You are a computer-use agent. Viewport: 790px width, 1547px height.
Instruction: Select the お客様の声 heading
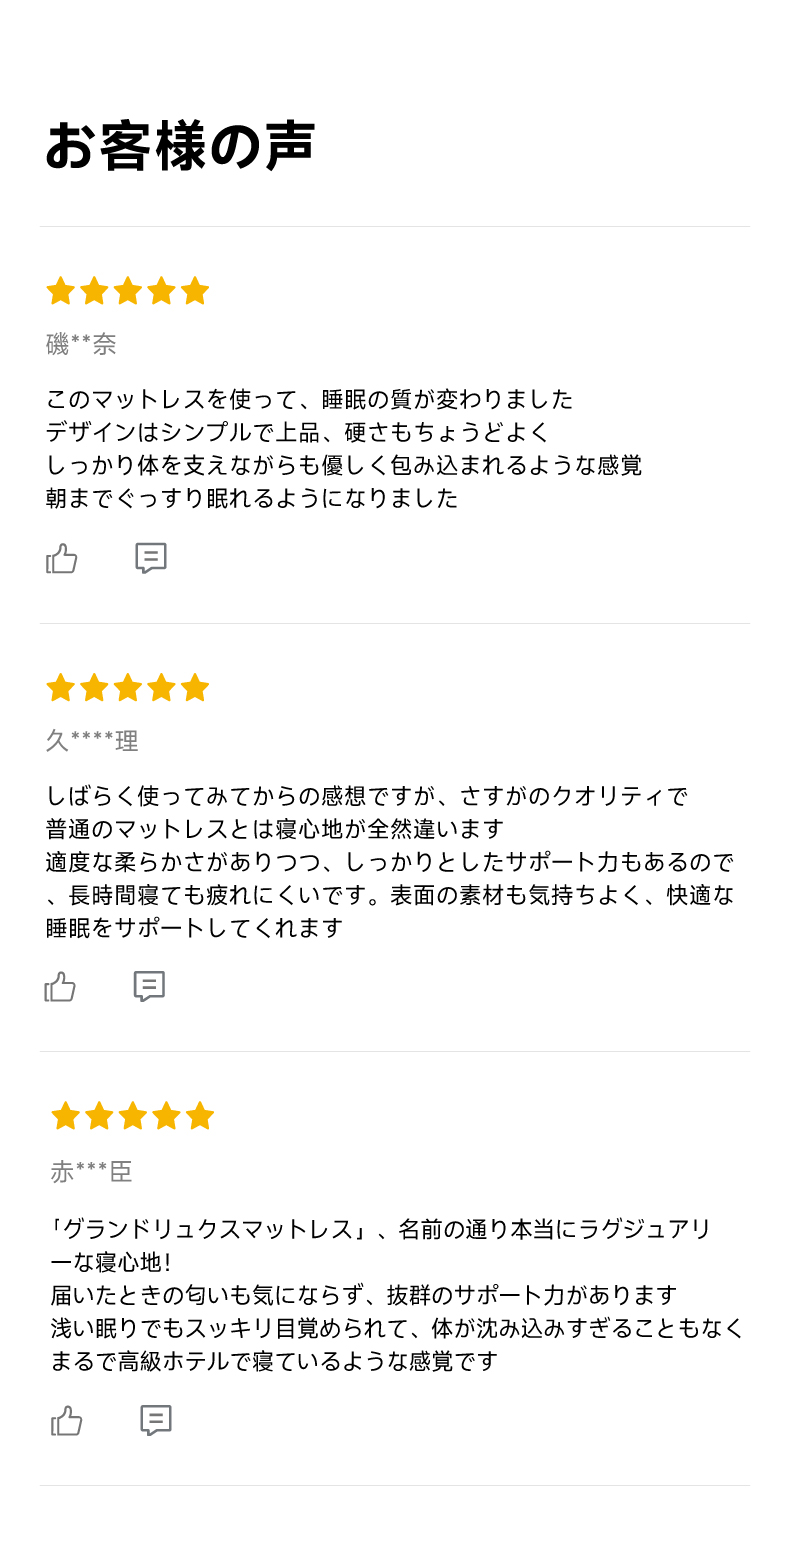[x=181, y=147]
